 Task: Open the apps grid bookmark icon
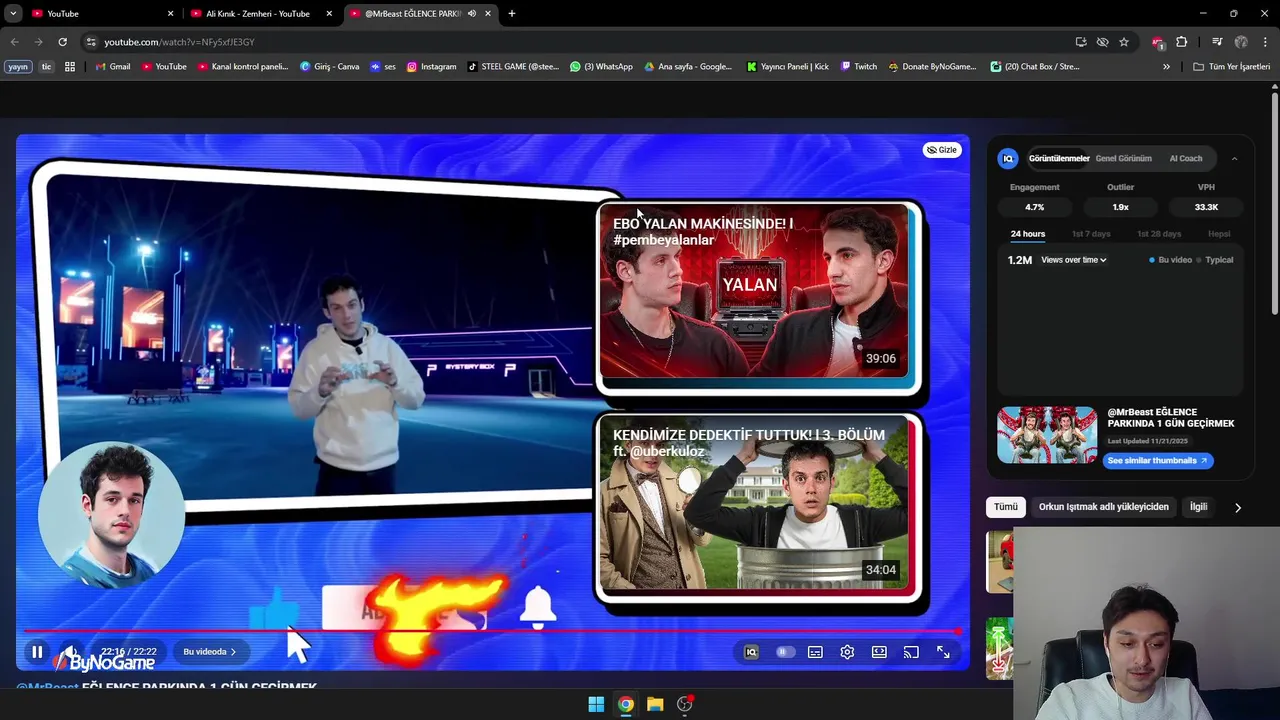click(x=70, y=67)
